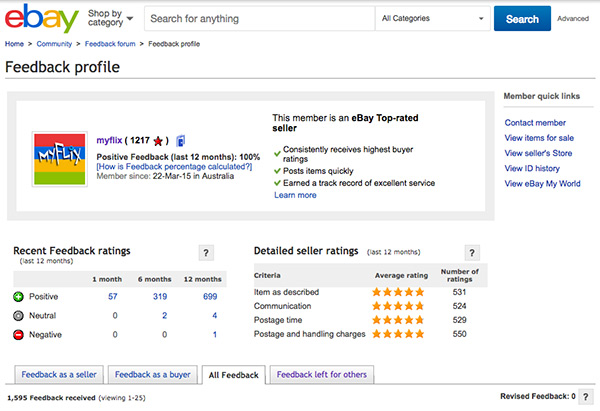Open the Community breadcrumb link
Viewport: 600px width, 411px height.
pyautogui.click(x=54, y=44)
